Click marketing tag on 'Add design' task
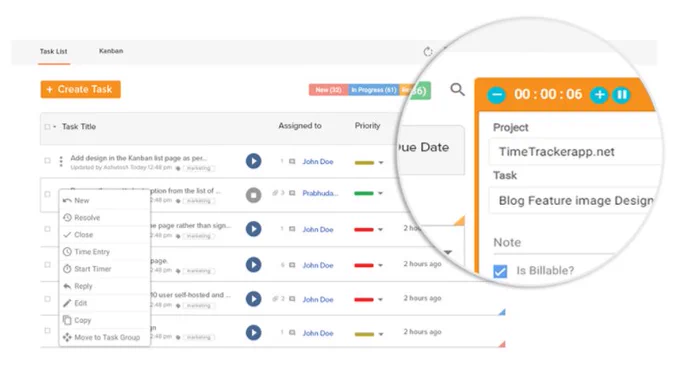The height and width of the screenshot is (379, 680). [199, 168]
